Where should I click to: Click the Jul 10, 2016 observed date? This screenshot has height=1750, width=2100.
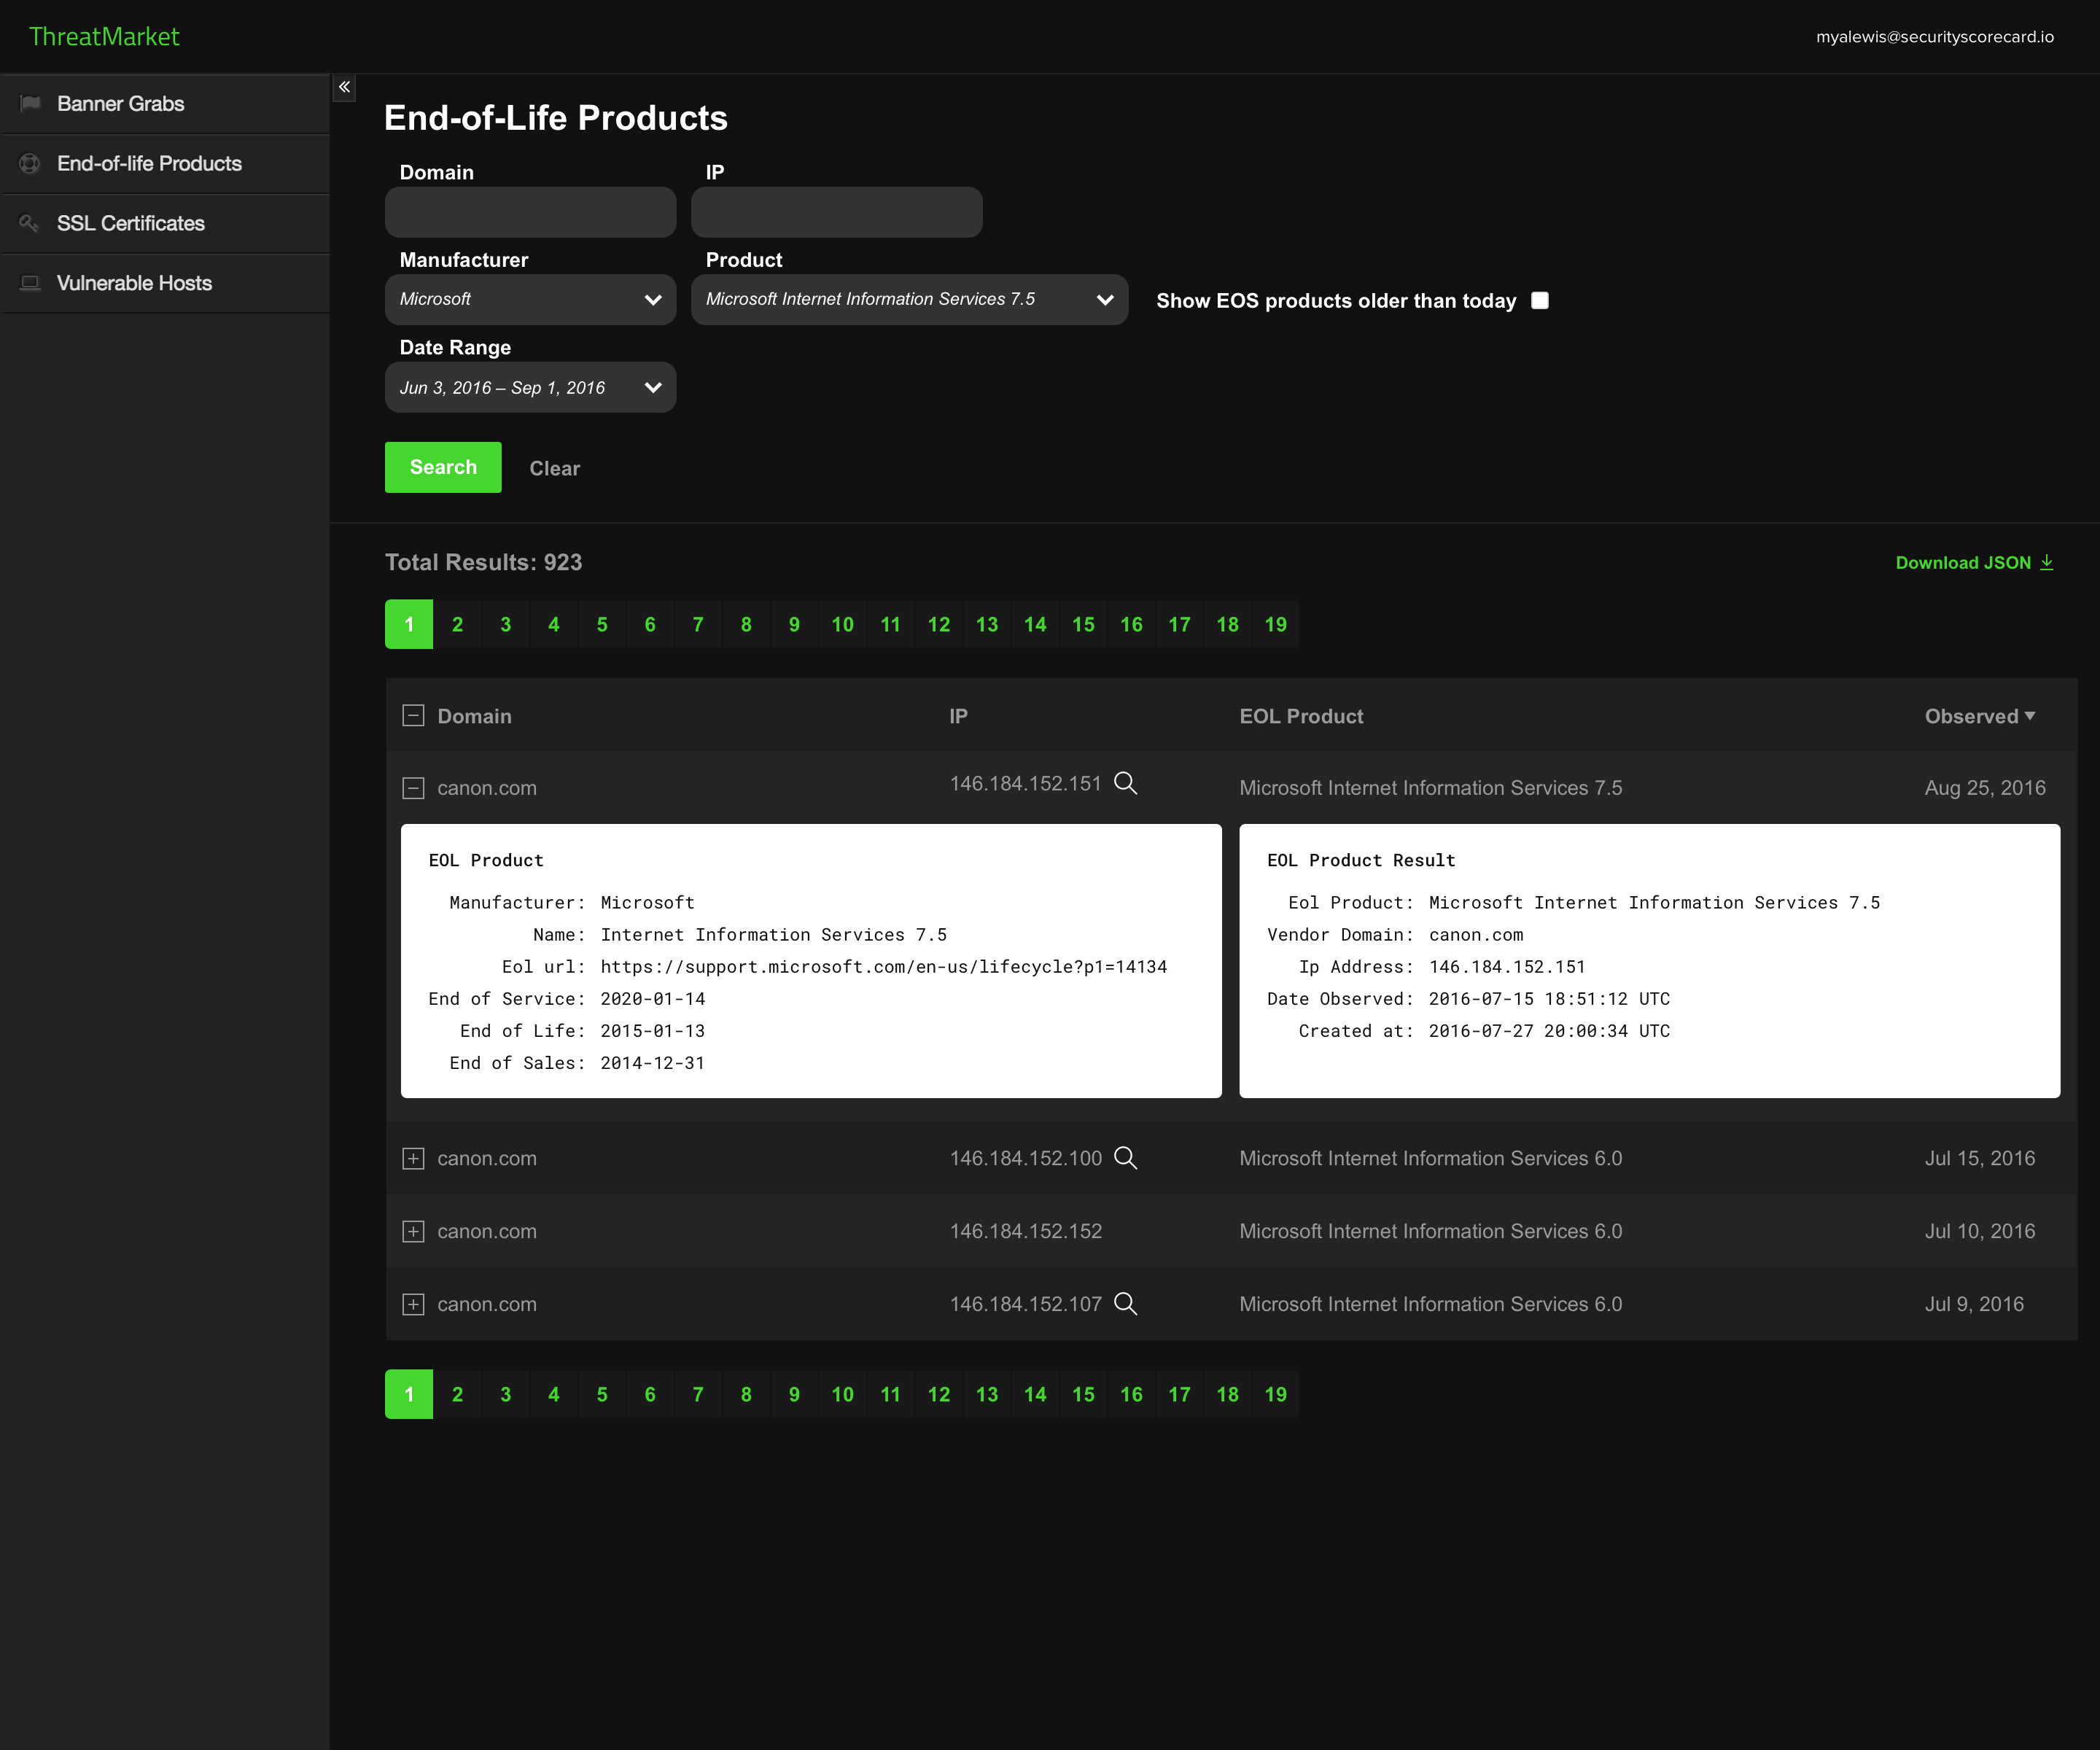pyautogui.click(x=1979, y=1231)
